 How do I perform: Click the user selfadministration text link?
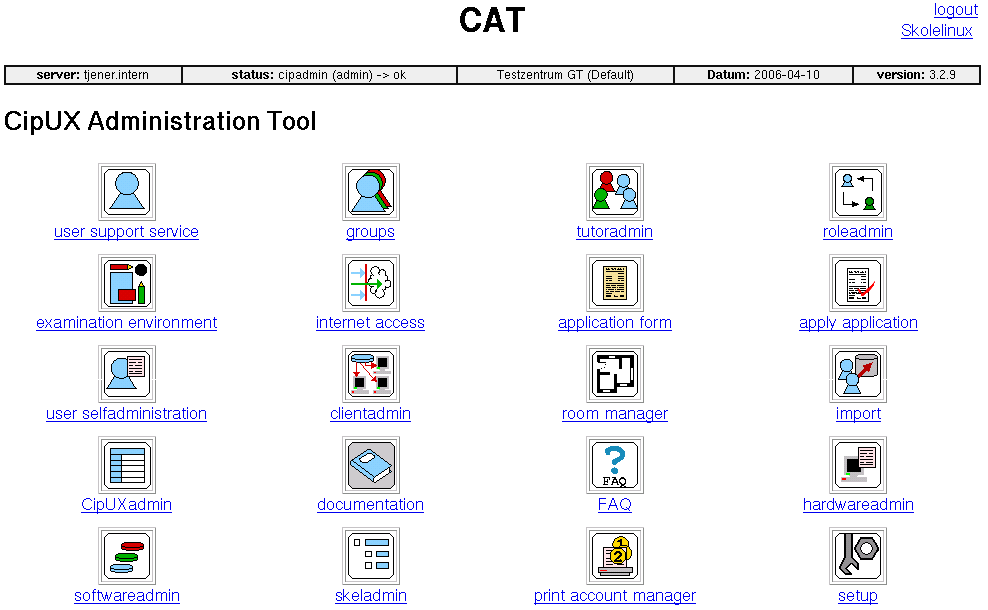pos(126,414)
